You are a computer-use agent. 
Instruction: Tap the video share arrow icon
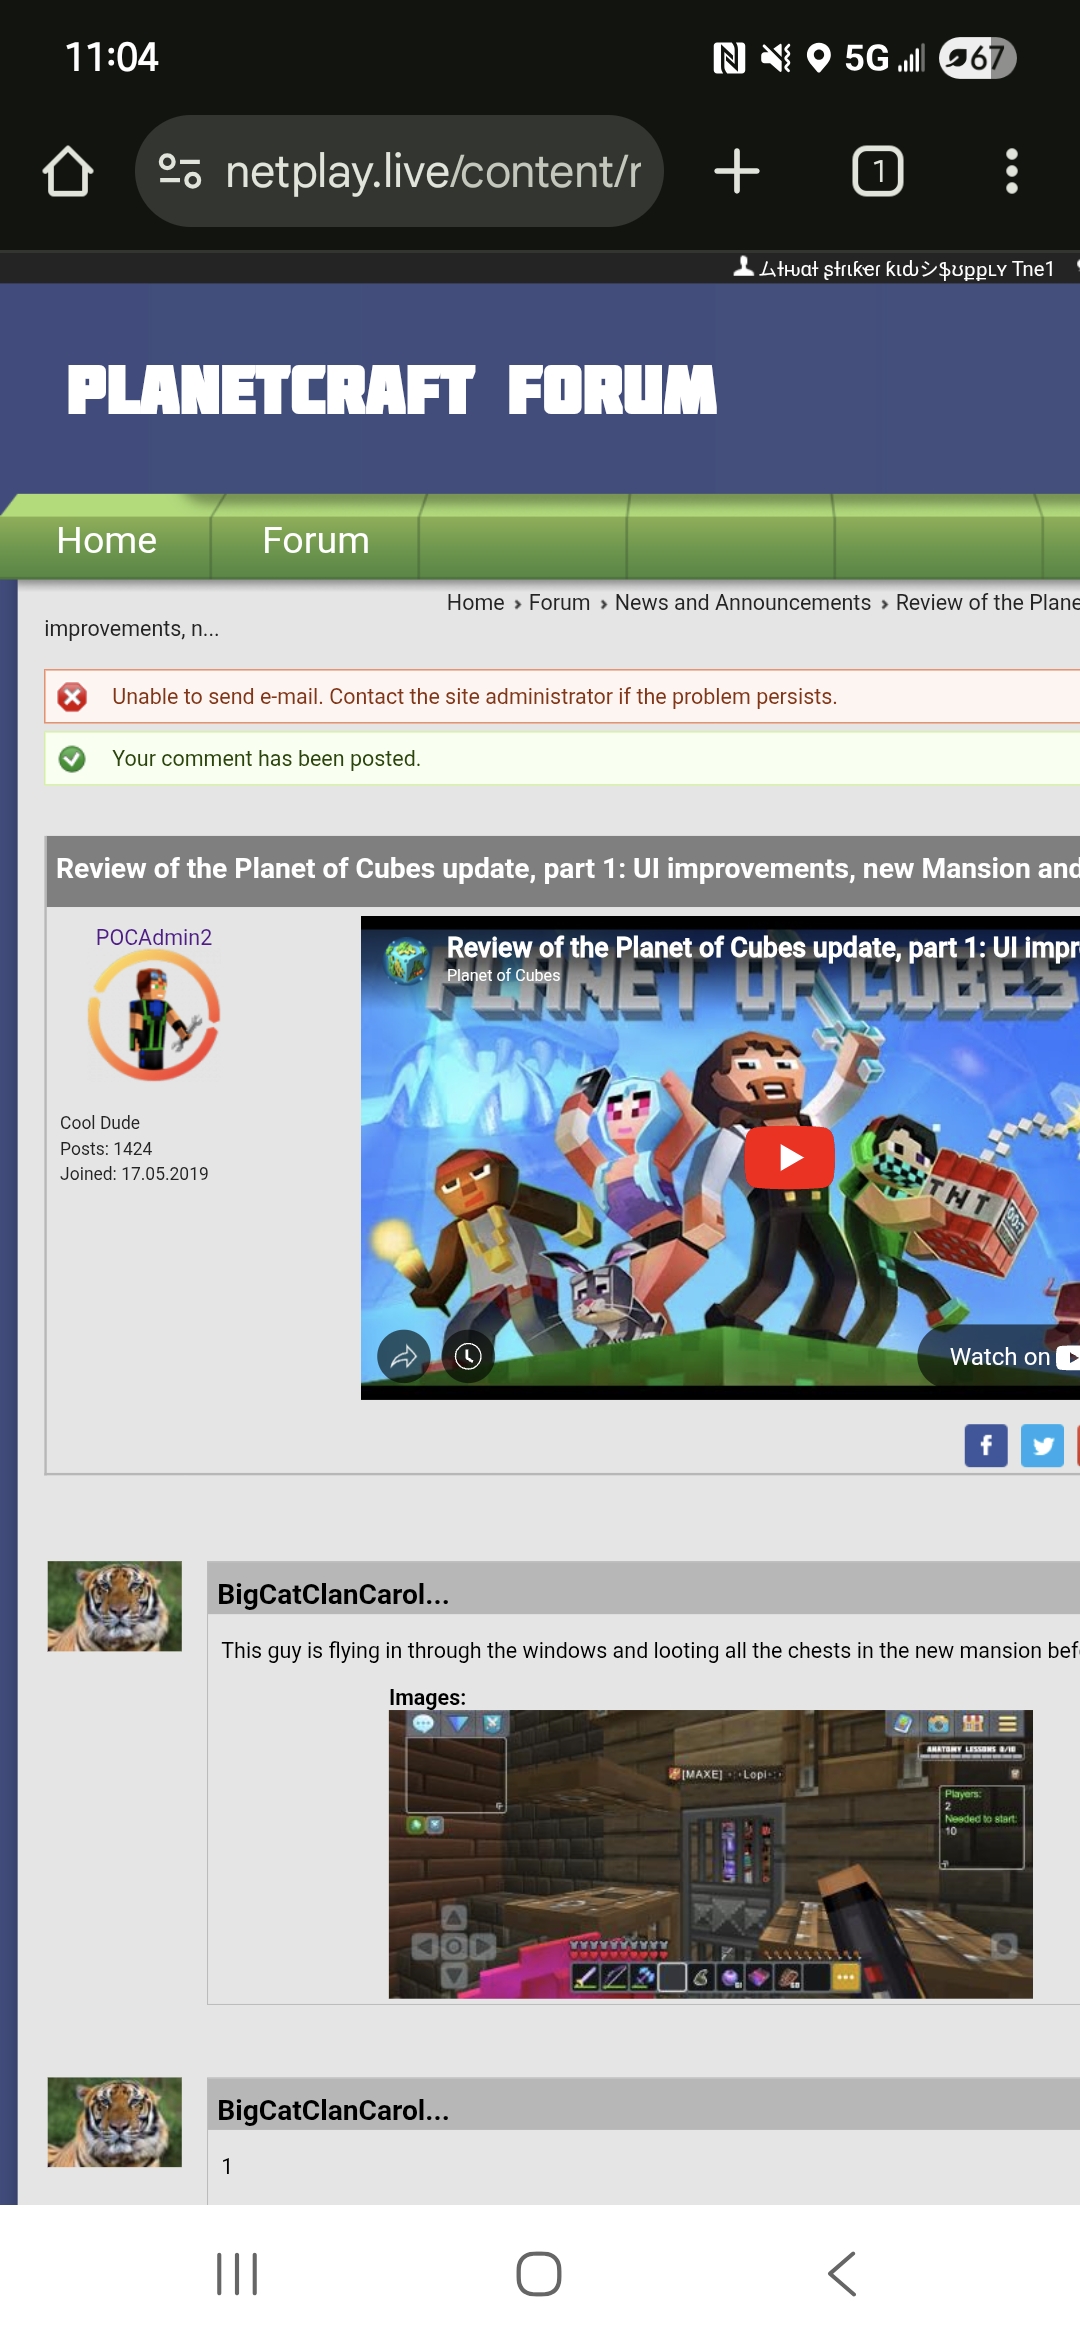403,1356
